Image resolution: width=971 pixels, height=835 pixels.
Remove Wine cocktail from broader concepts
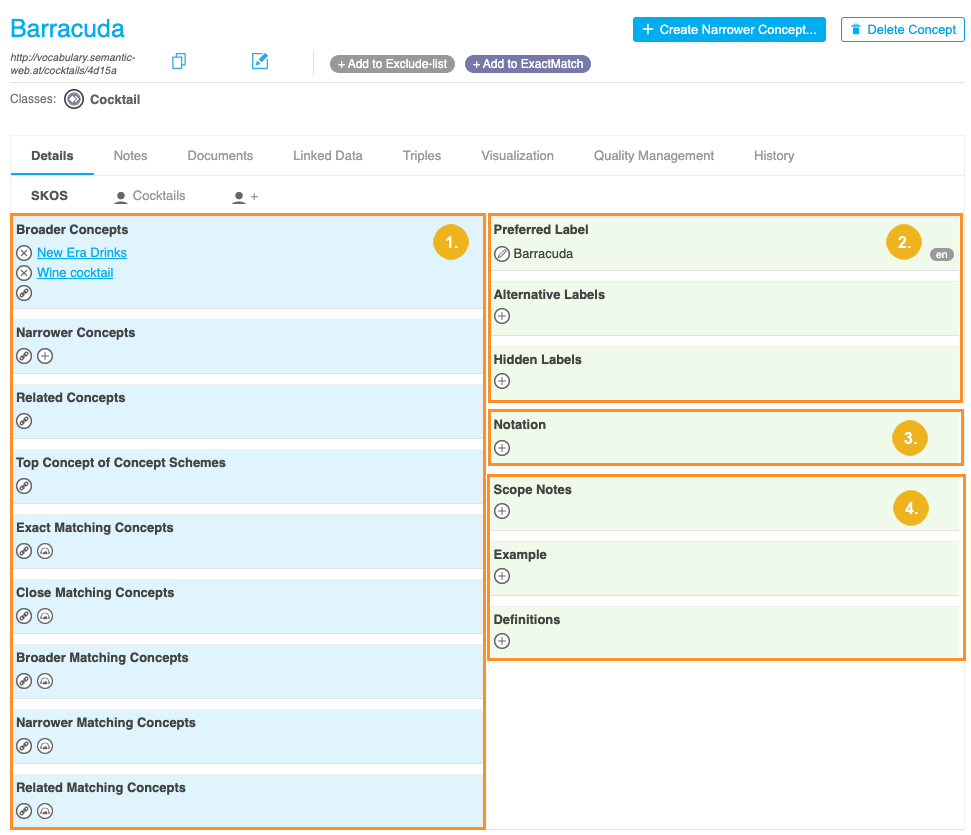pos(24,273)
